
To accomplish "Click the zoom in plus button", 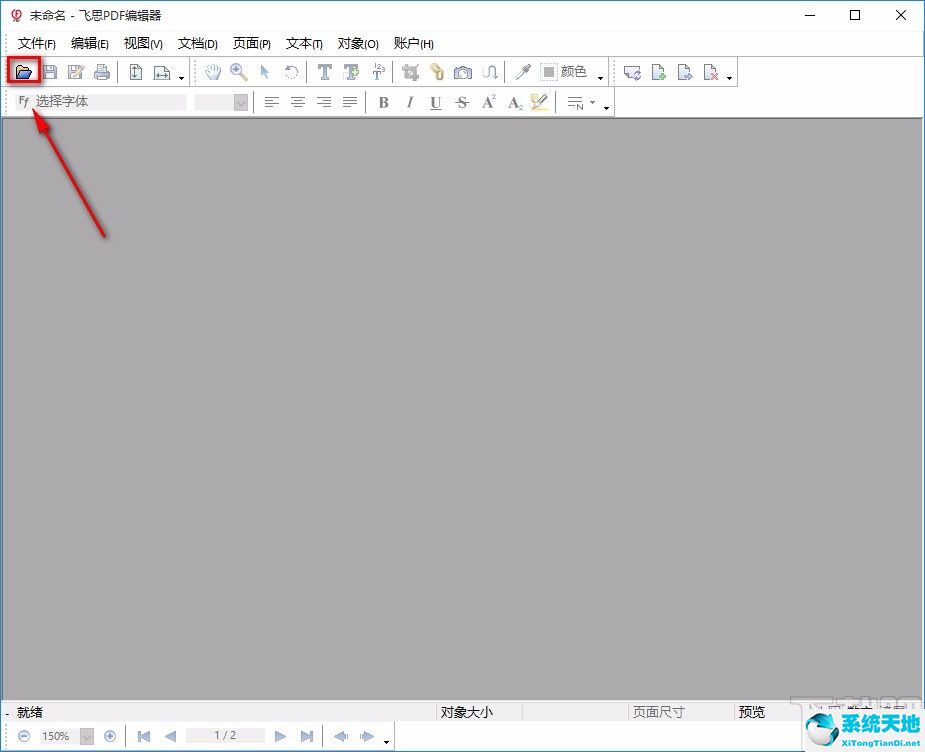I will (x=110, y=736).
